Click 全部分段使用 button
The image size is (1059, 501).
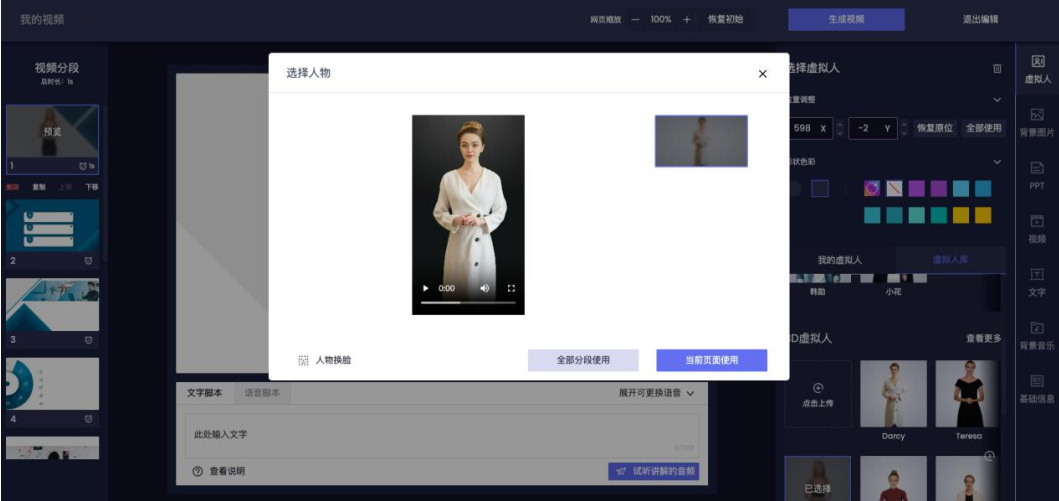(583, 361)
